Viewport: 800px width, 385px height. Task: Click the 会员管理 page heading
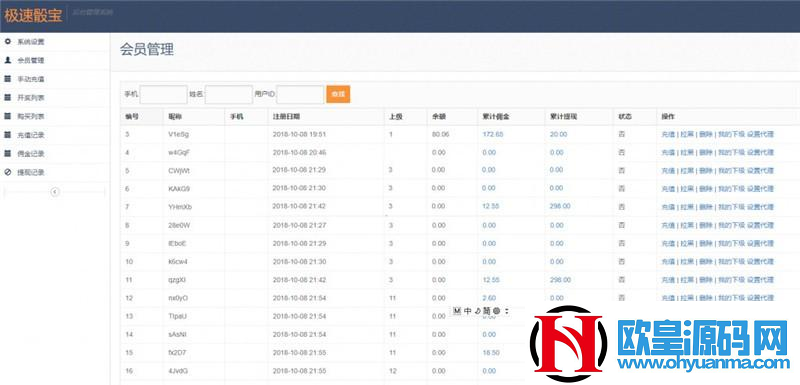coord(147,49)
